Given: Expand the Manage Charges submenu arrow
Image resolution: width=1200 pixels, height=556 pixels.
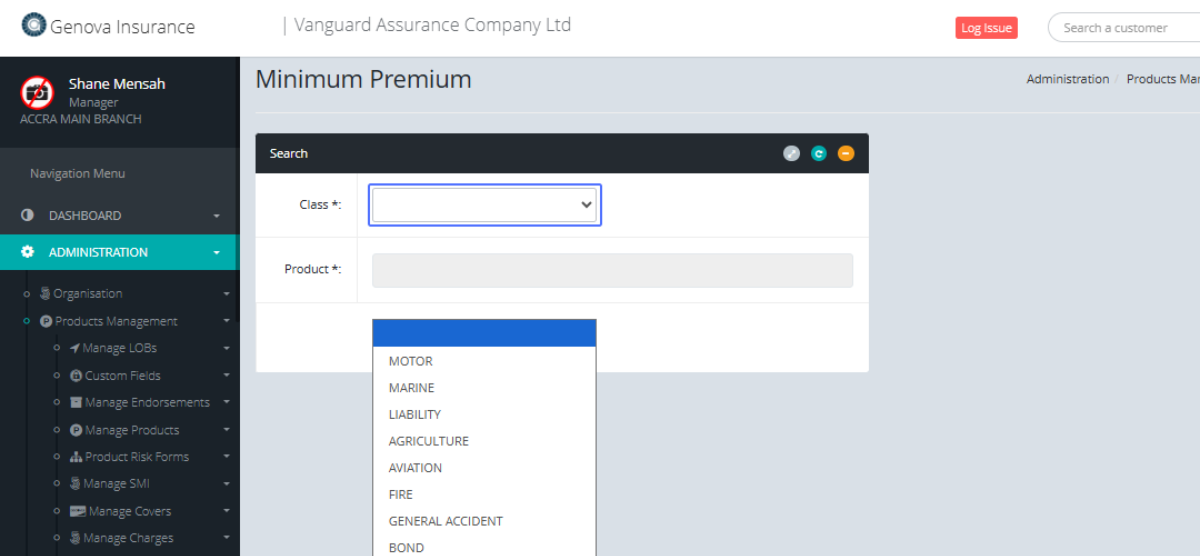Looking at the screenshot, I should pyautogui.click(x=226, y=539).
